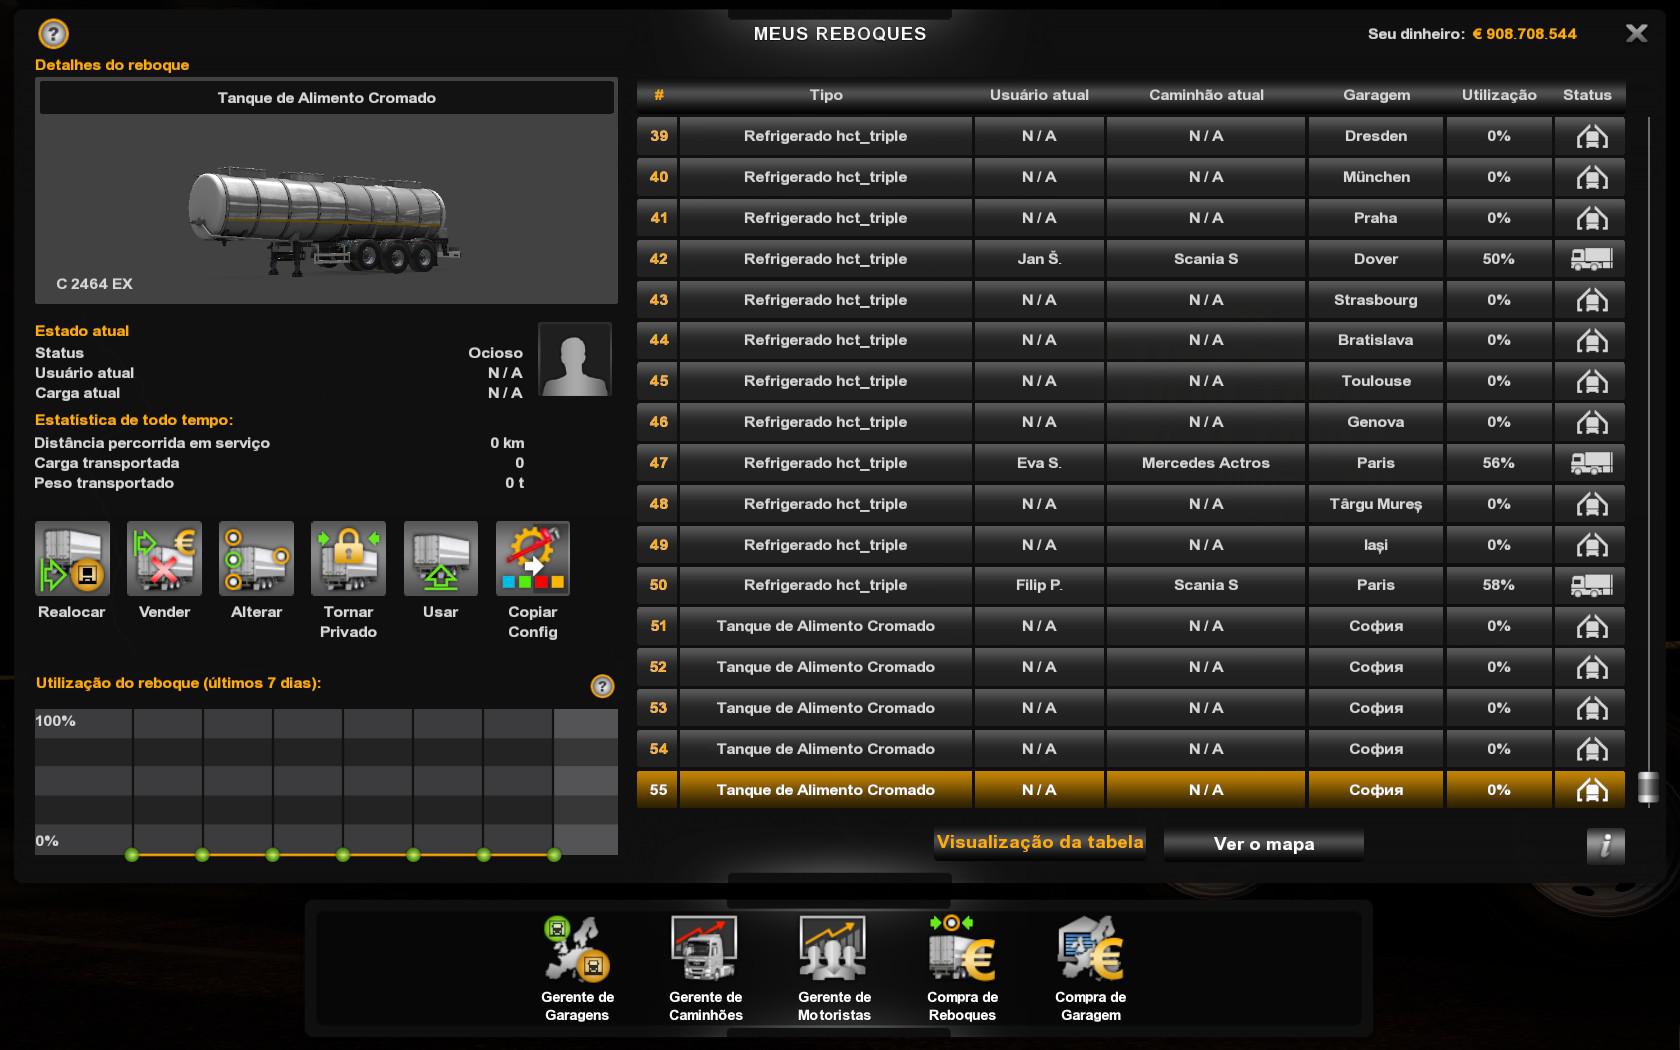Switch to Visualização da tabela view

click(1039, 843)
